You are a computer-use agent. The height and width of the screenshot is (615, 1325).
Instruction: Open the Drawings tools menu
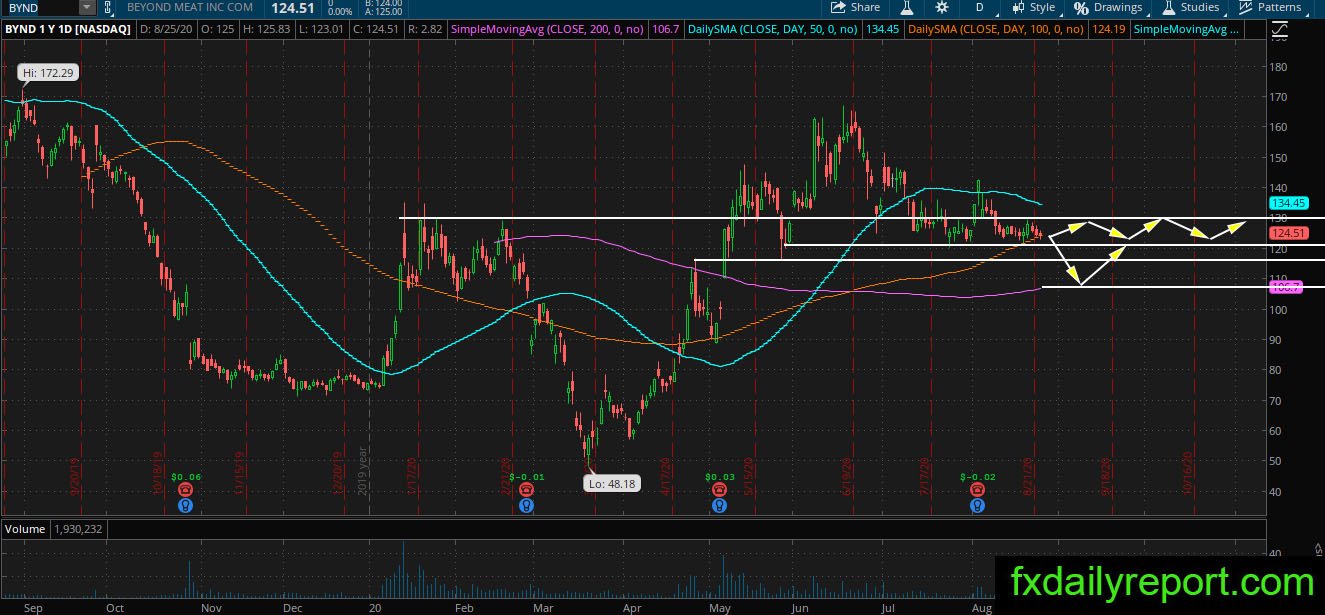point(1108,8)
